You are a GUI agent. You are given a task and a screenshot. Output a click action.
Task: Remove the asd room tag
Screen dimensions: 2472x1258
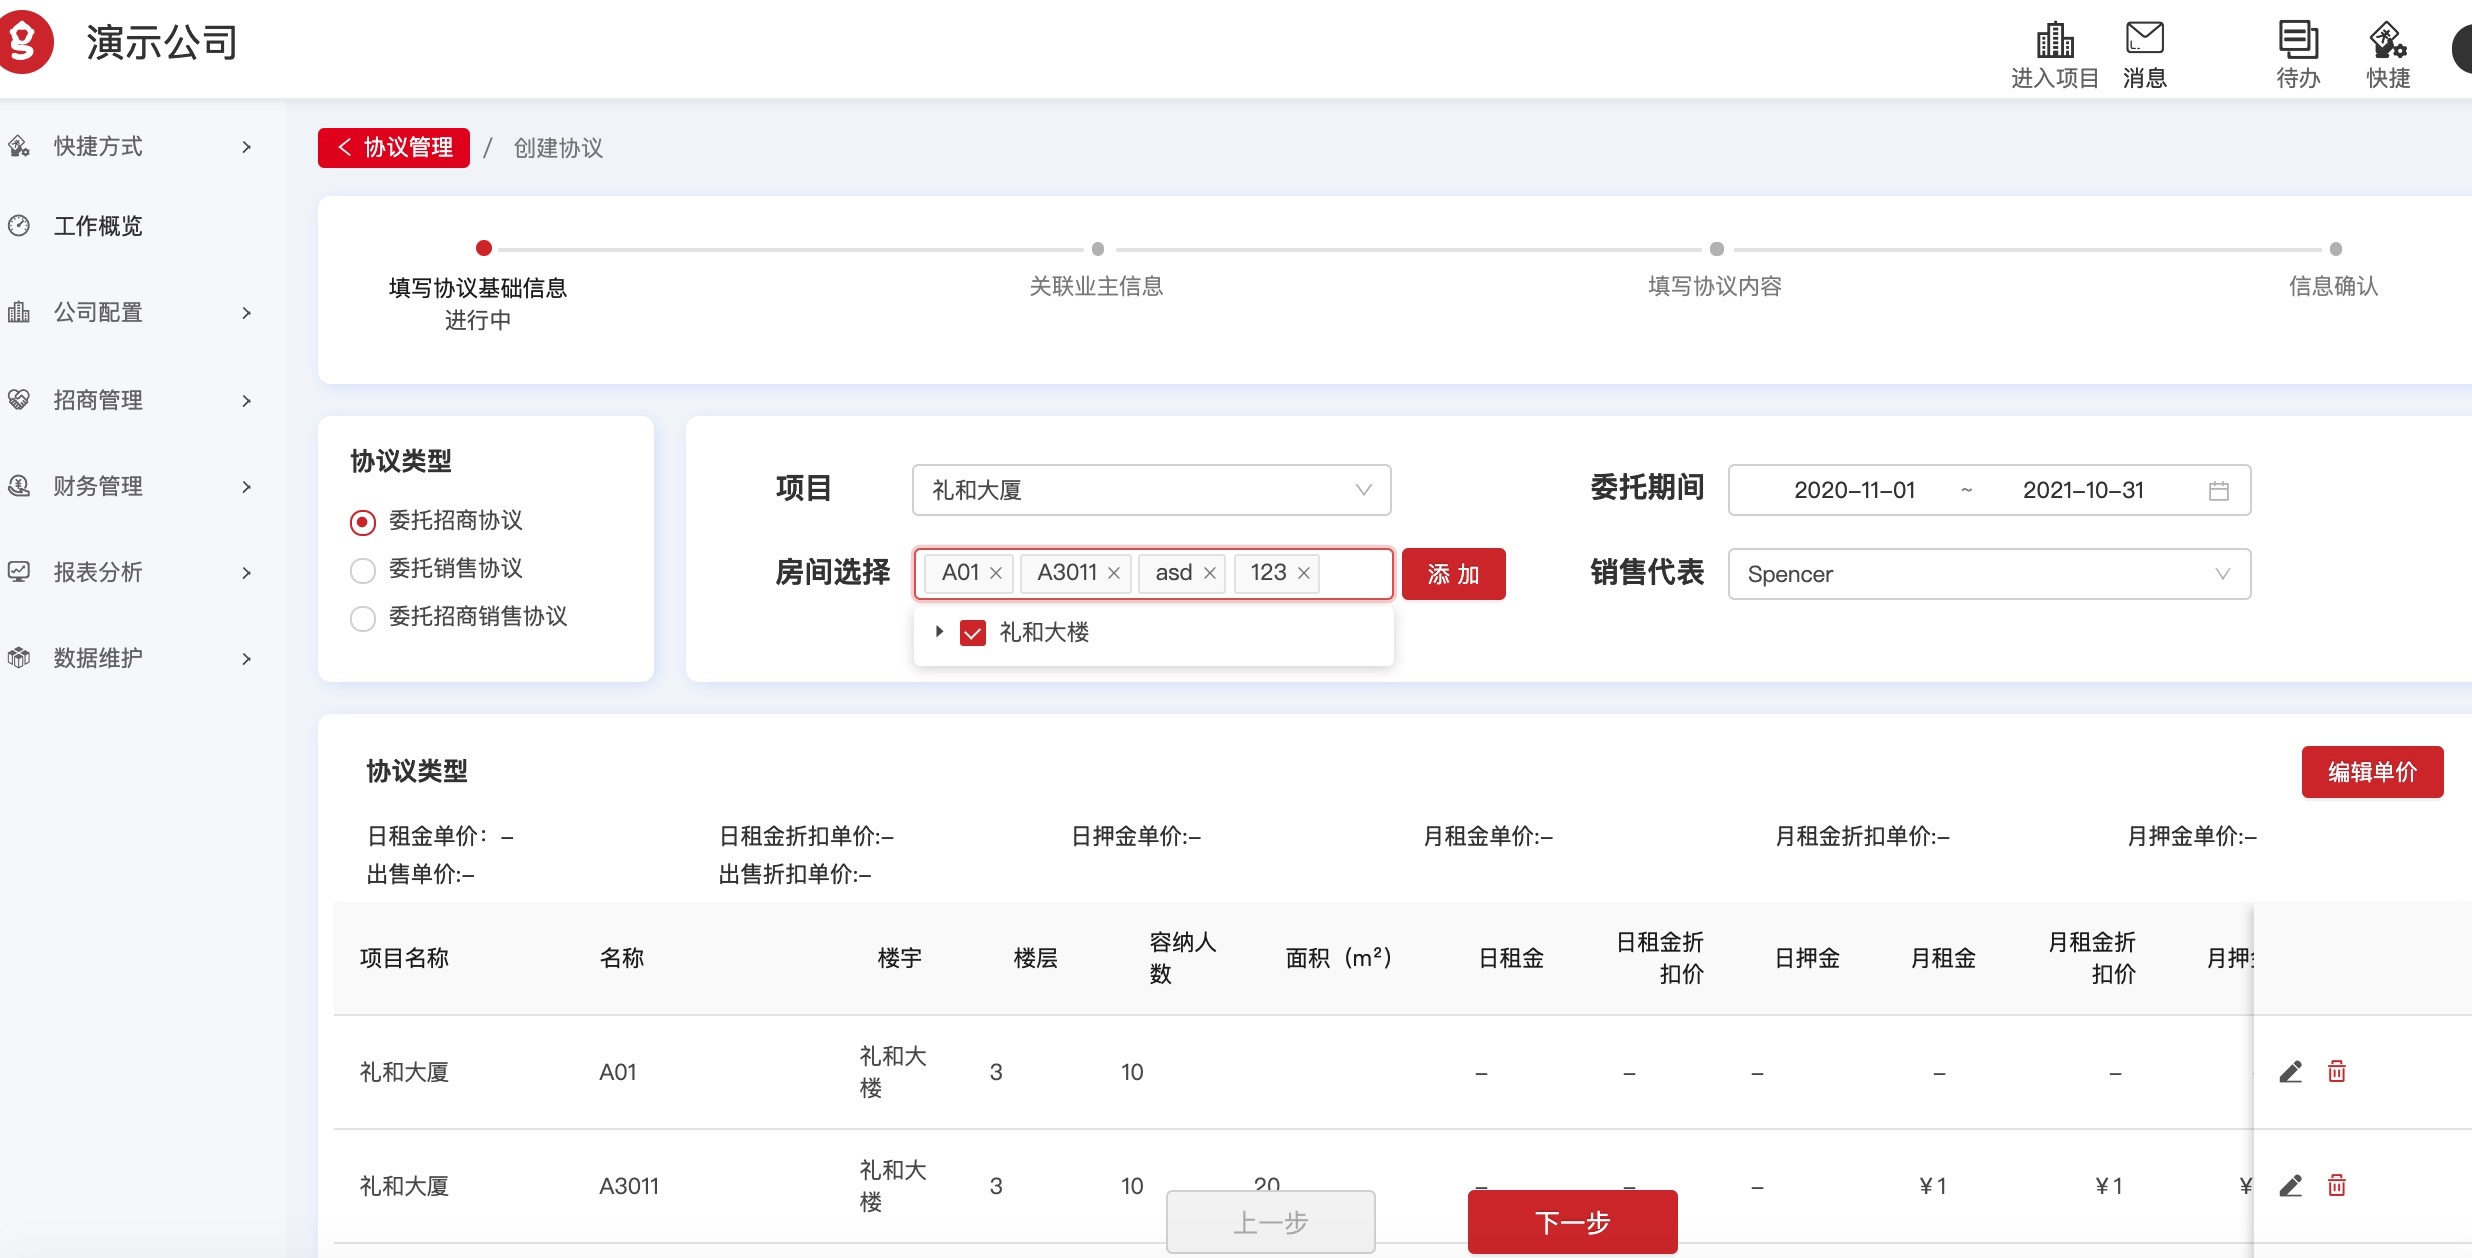coord(1210,573)
